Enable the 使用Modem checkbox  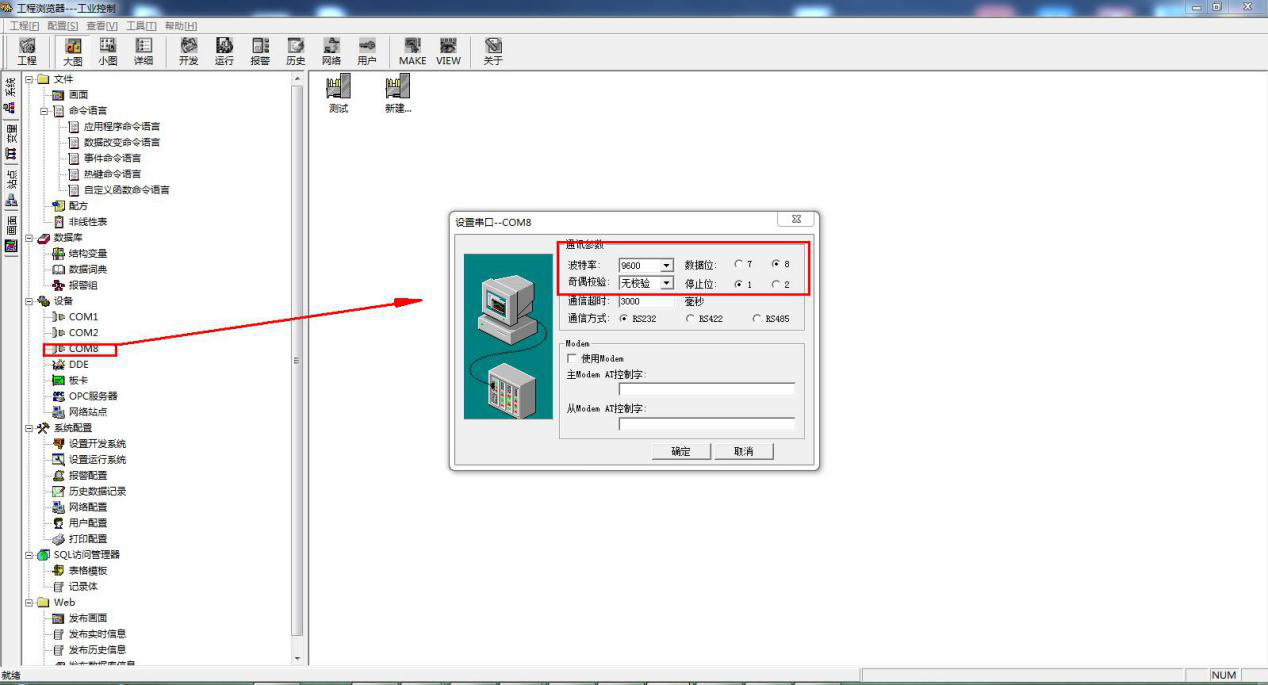click(x=572, y=358)
